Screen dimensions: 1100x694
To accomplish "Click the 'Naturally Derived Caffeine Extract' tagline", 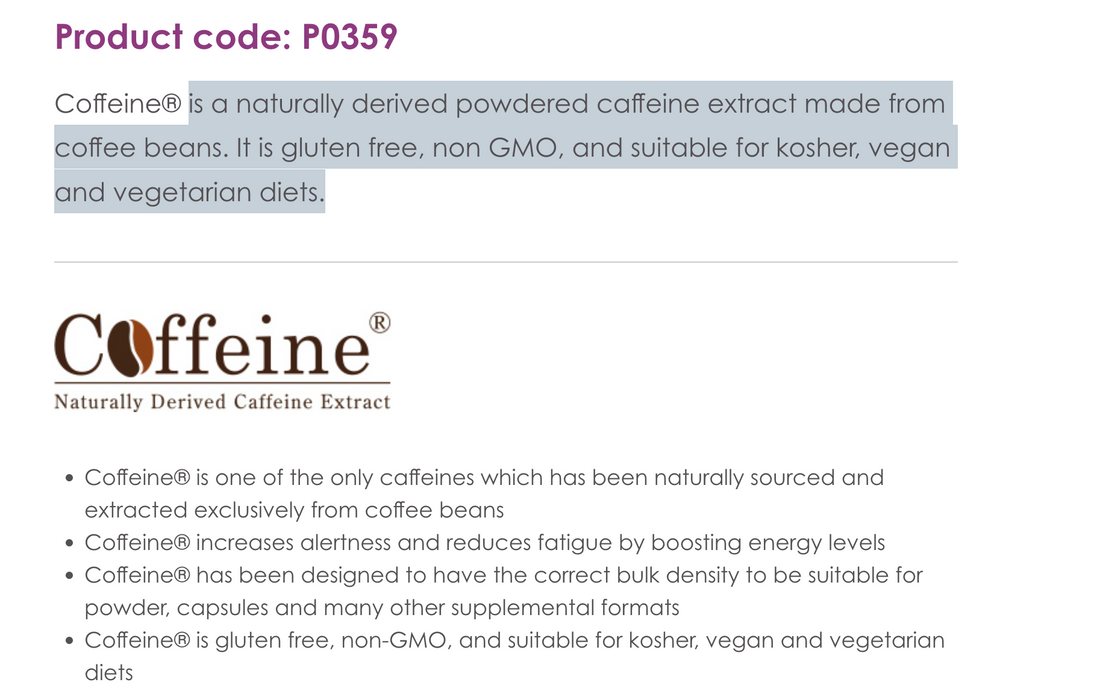I will pyautogui.click(x=222, y=401).
